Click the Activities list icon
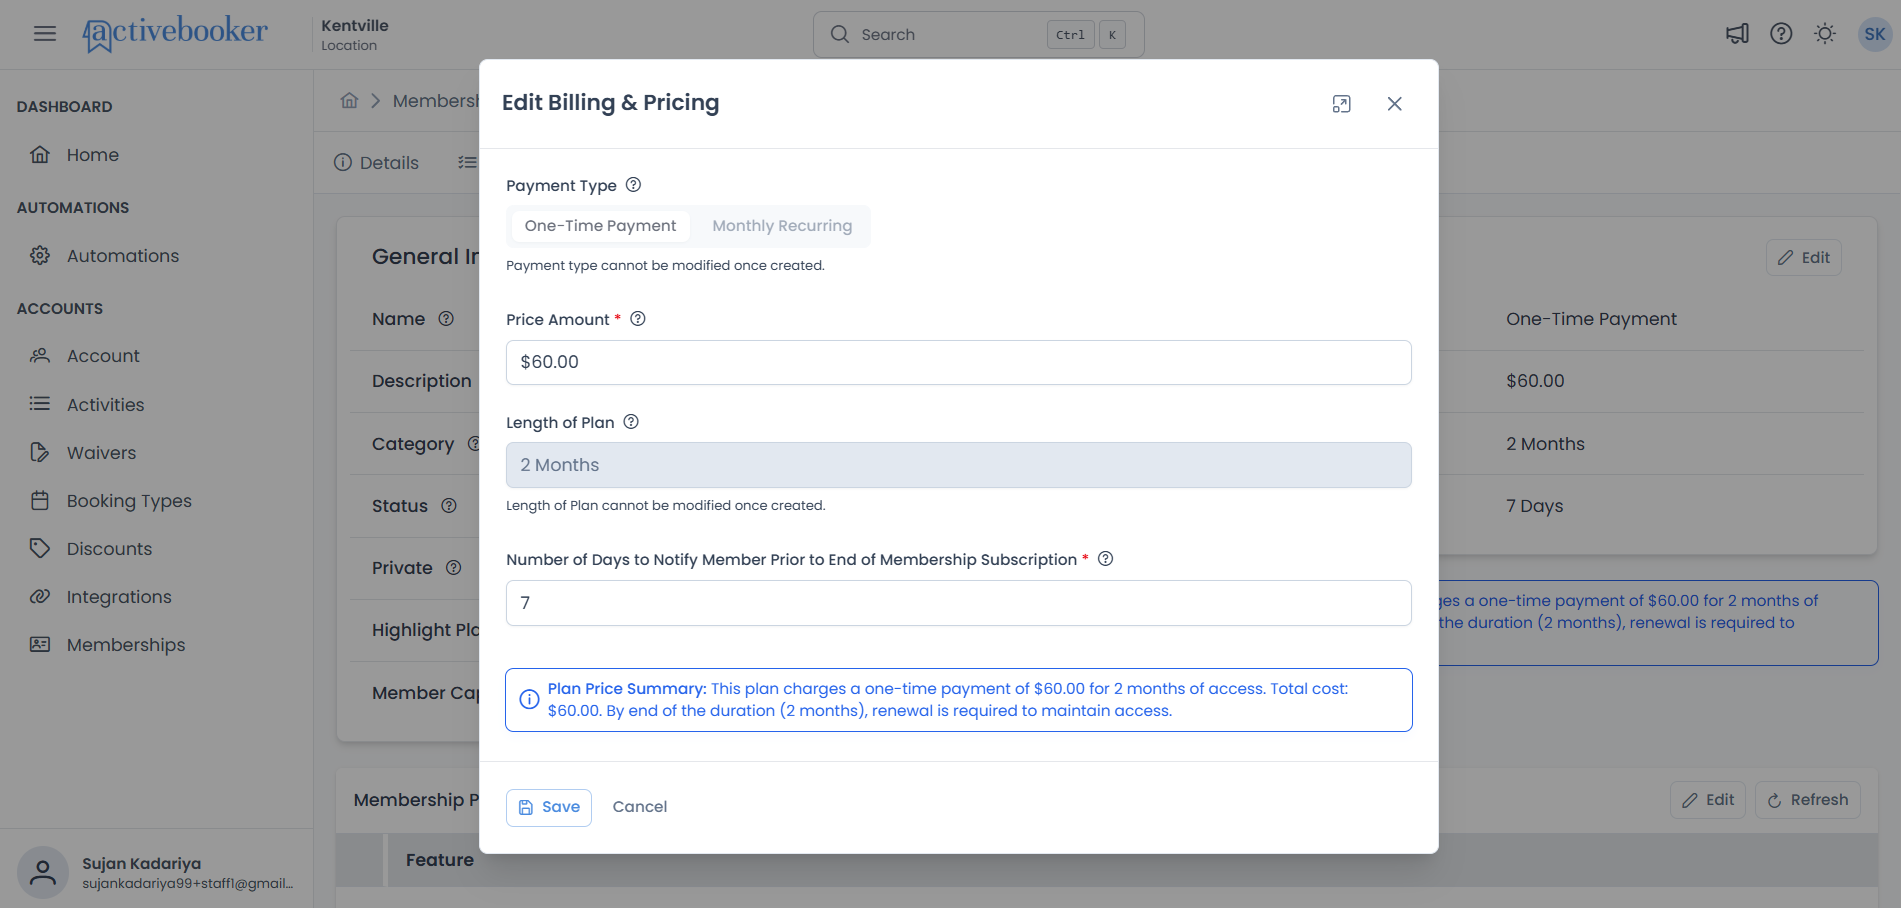This screenshot has width=1901, height=908. coord(40,404)
